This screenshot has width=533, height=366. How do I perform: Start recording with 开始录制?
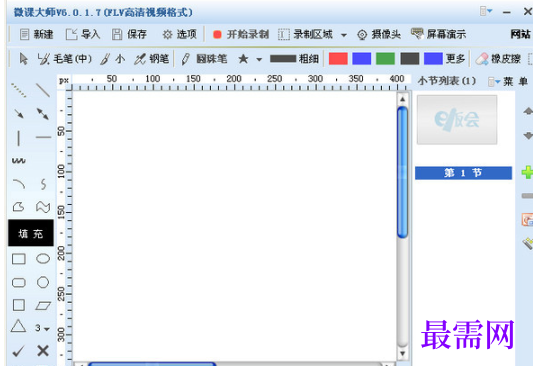[241, 34]
